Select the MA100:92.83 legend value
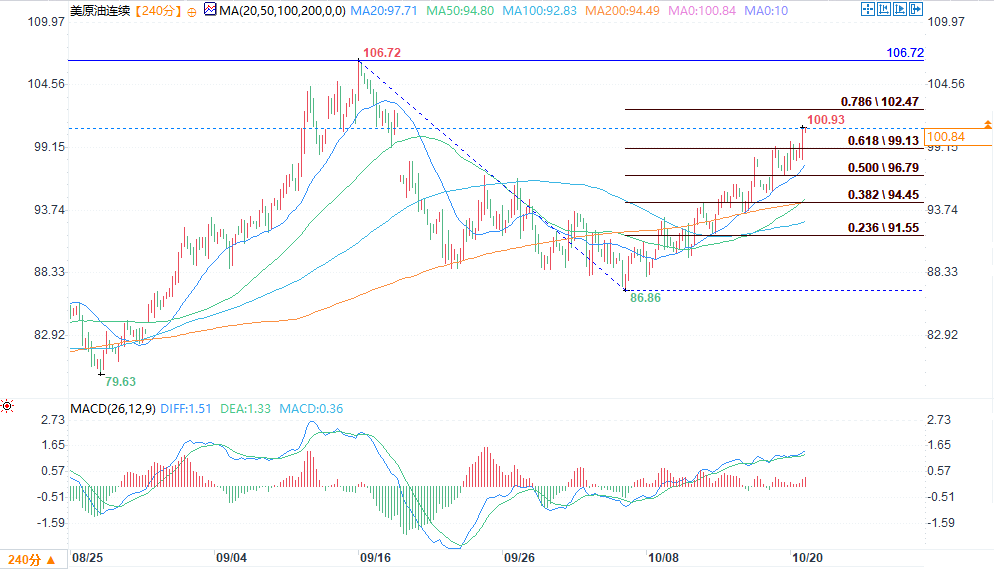The height and width of the screenshot is (569, 994). tap(539, 11)
